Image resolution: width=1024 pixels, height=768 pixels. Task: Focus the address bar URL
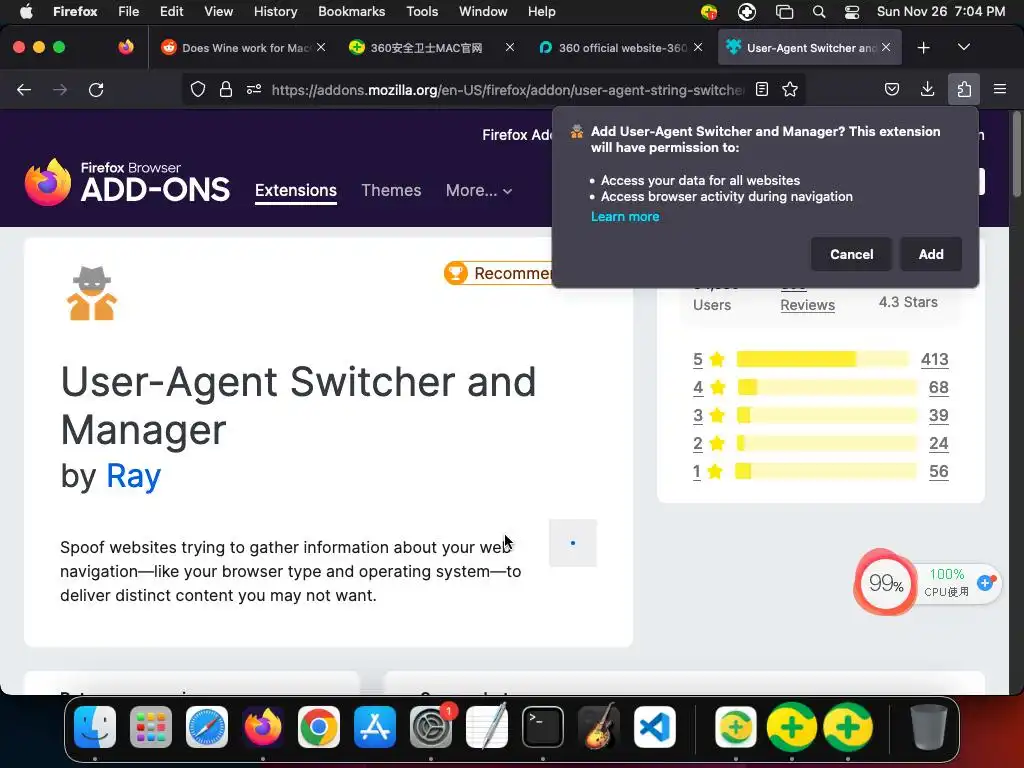[x=507, y=90]
